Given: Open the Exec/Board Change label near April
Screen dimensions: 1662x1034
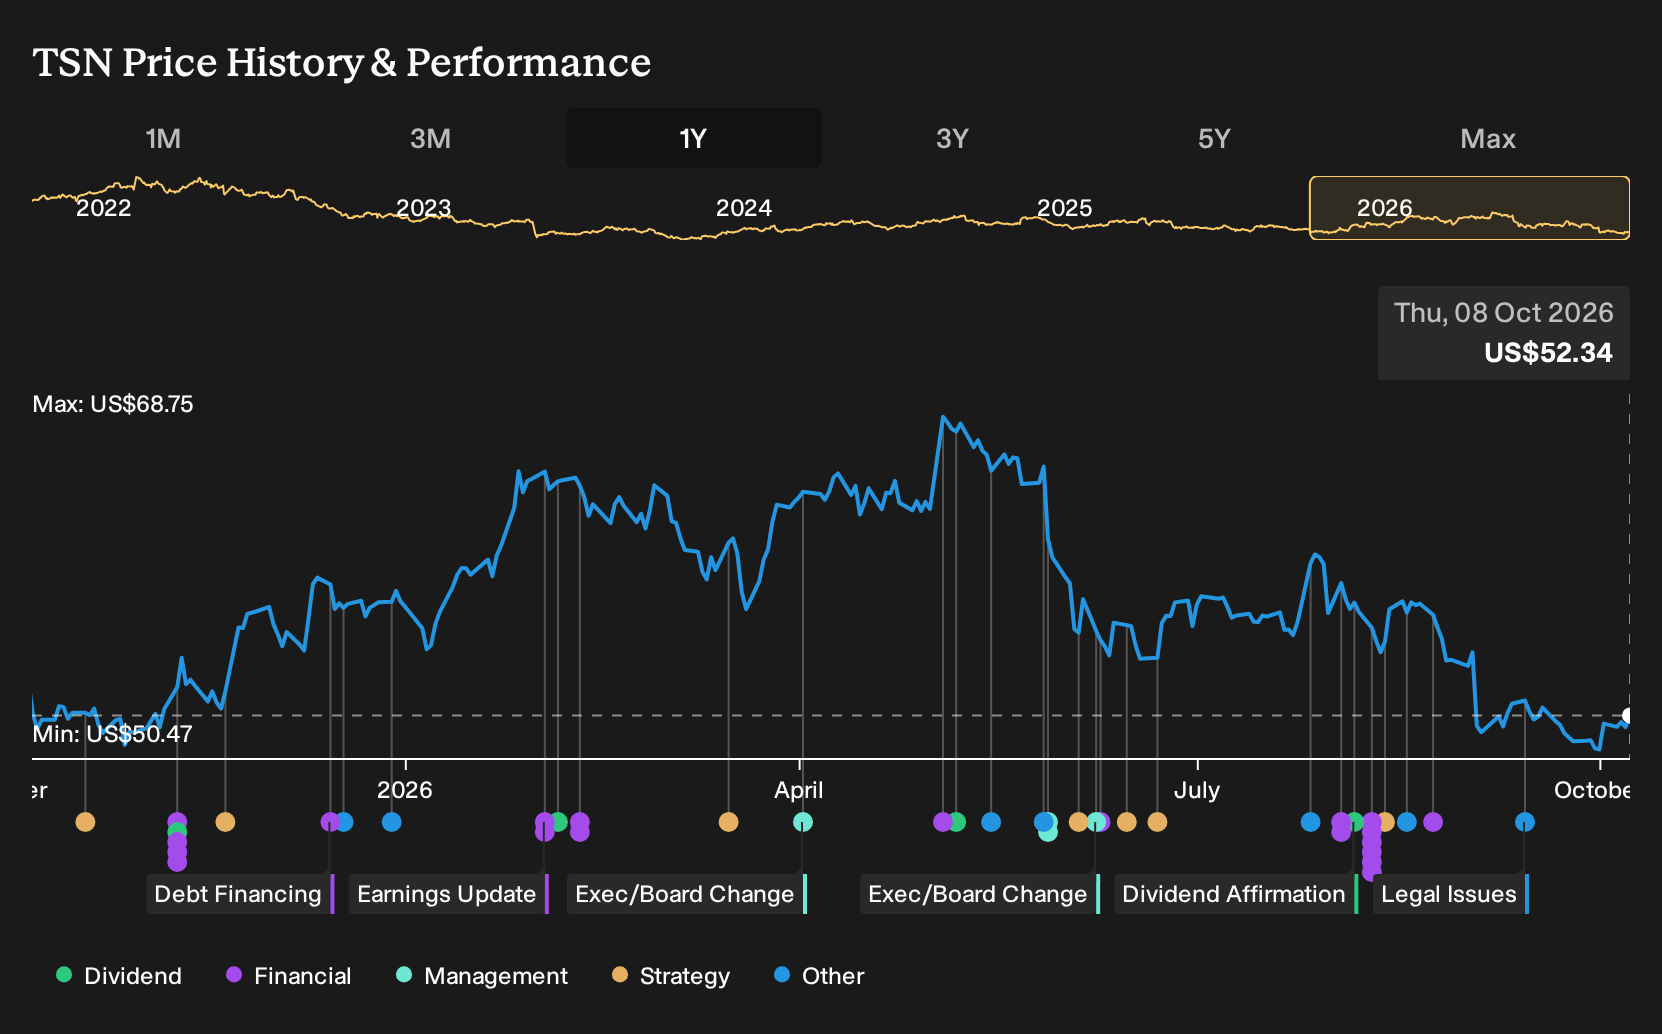Looking at the screenshot, I should pyautogui.click(x=686, y=894).
